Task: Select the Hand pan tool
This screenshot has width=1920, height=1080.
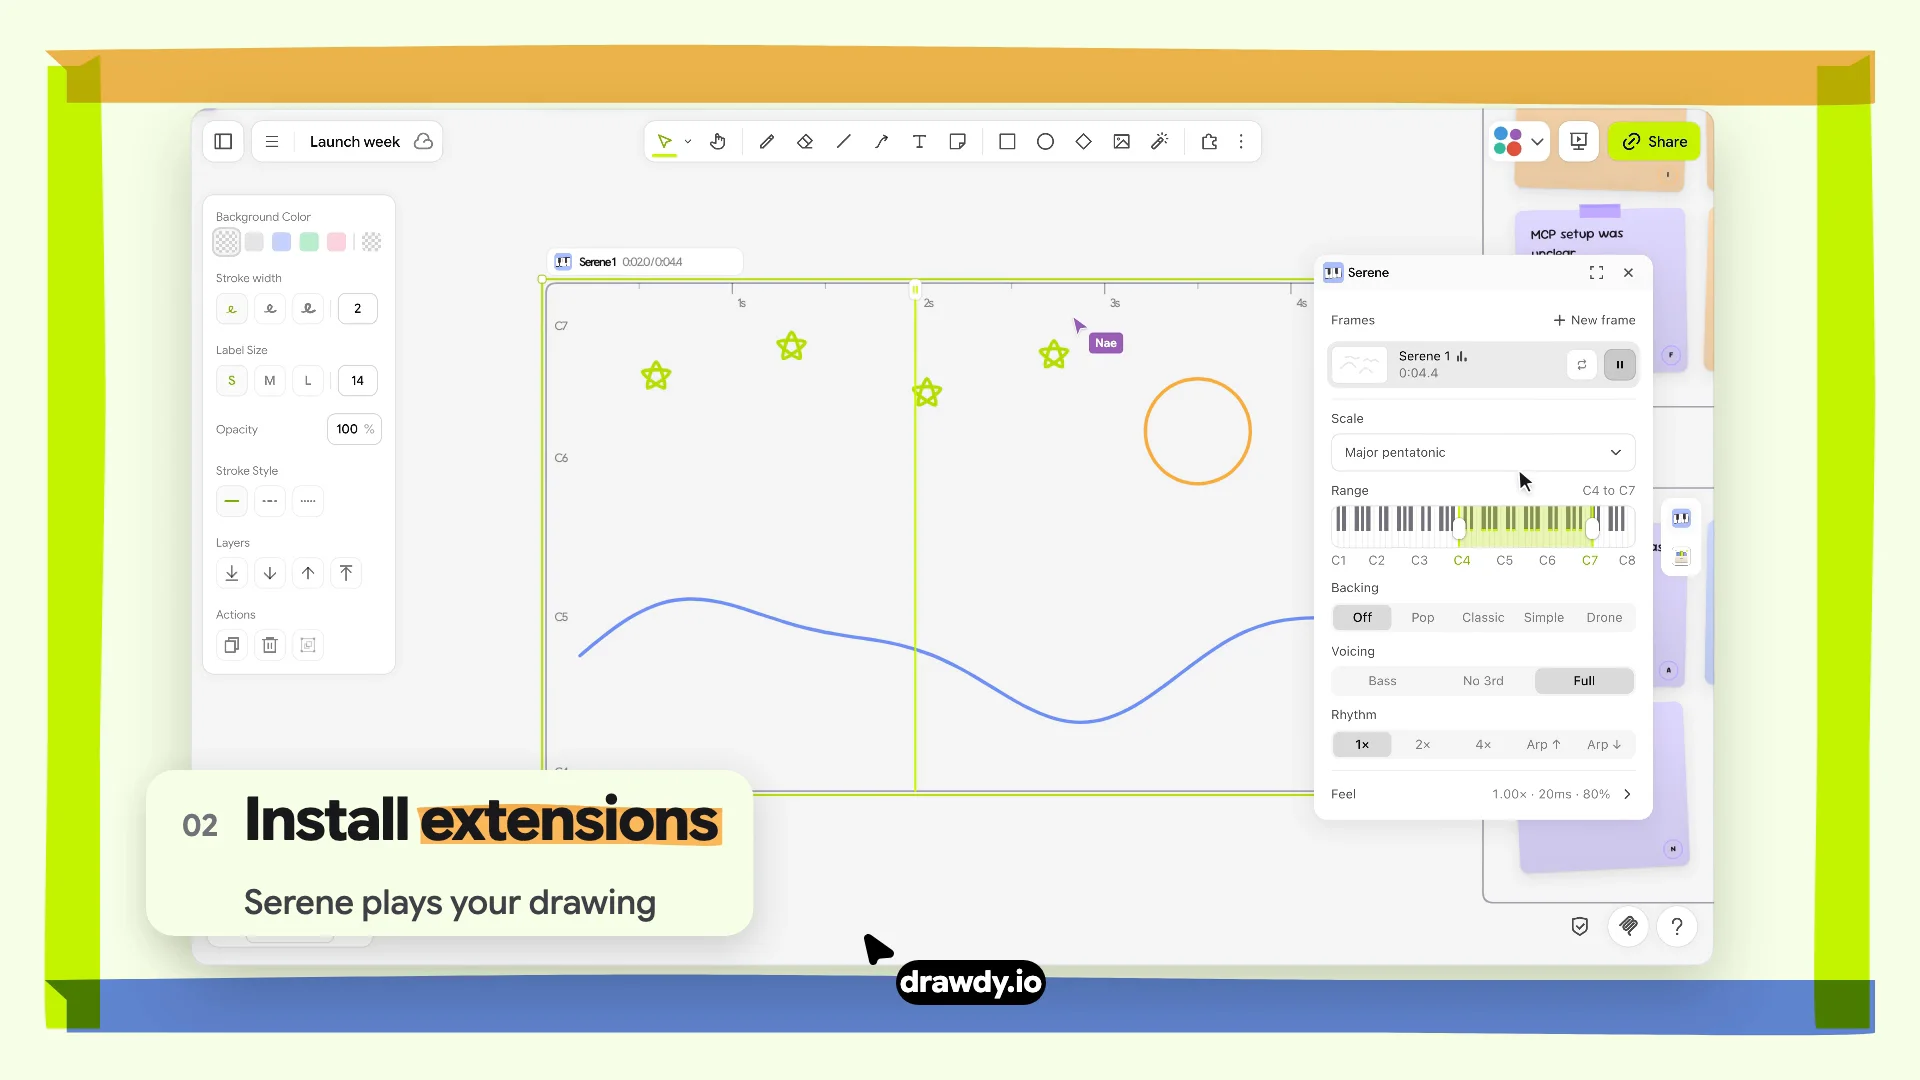Action: (x=718, y=142)
